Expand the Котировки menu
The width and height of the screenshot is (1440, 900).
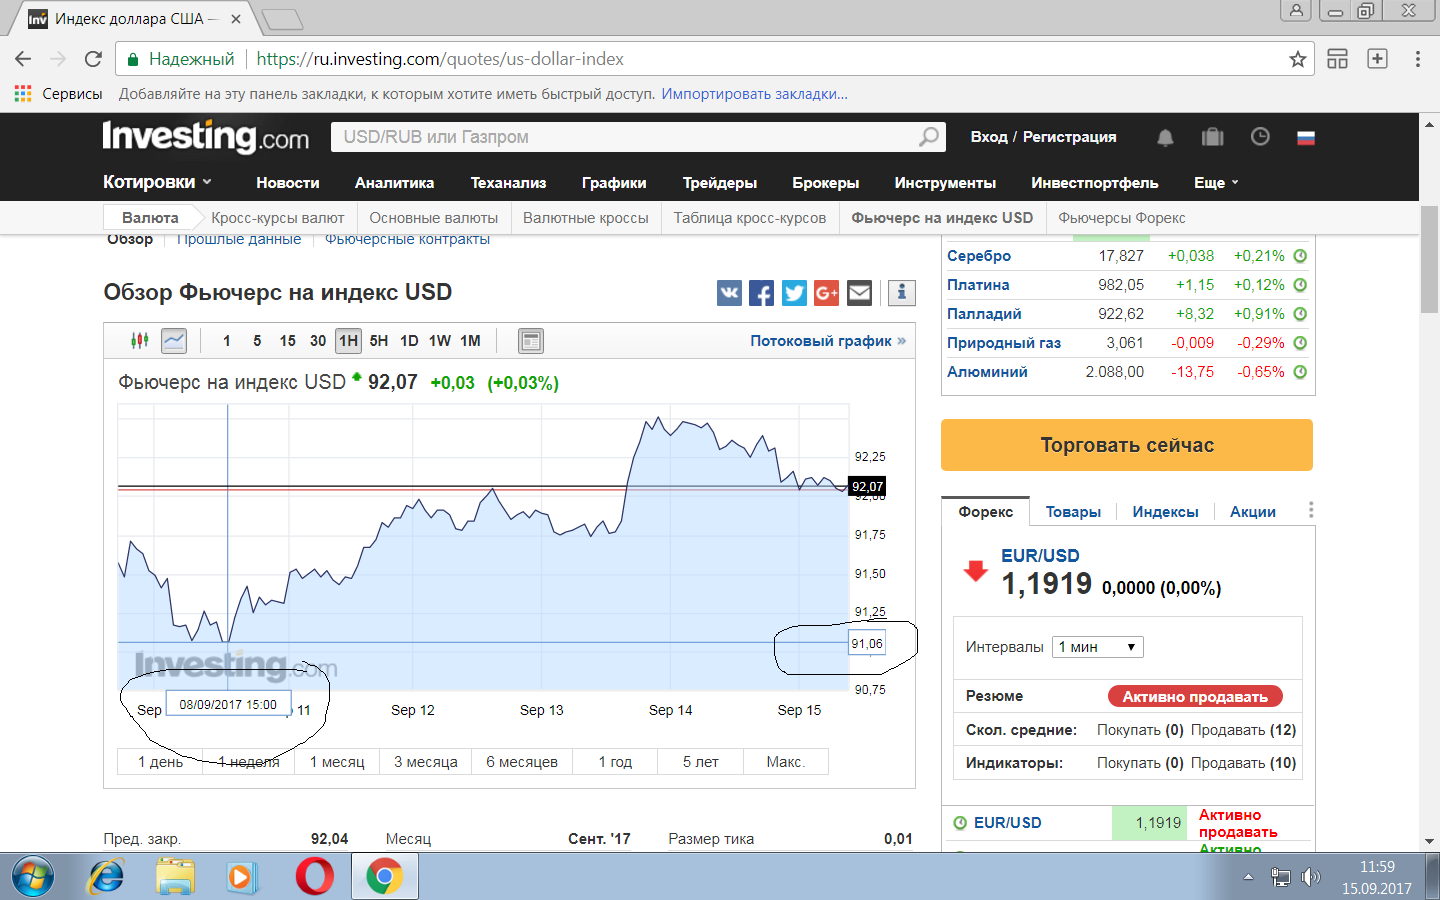[157, 182]
